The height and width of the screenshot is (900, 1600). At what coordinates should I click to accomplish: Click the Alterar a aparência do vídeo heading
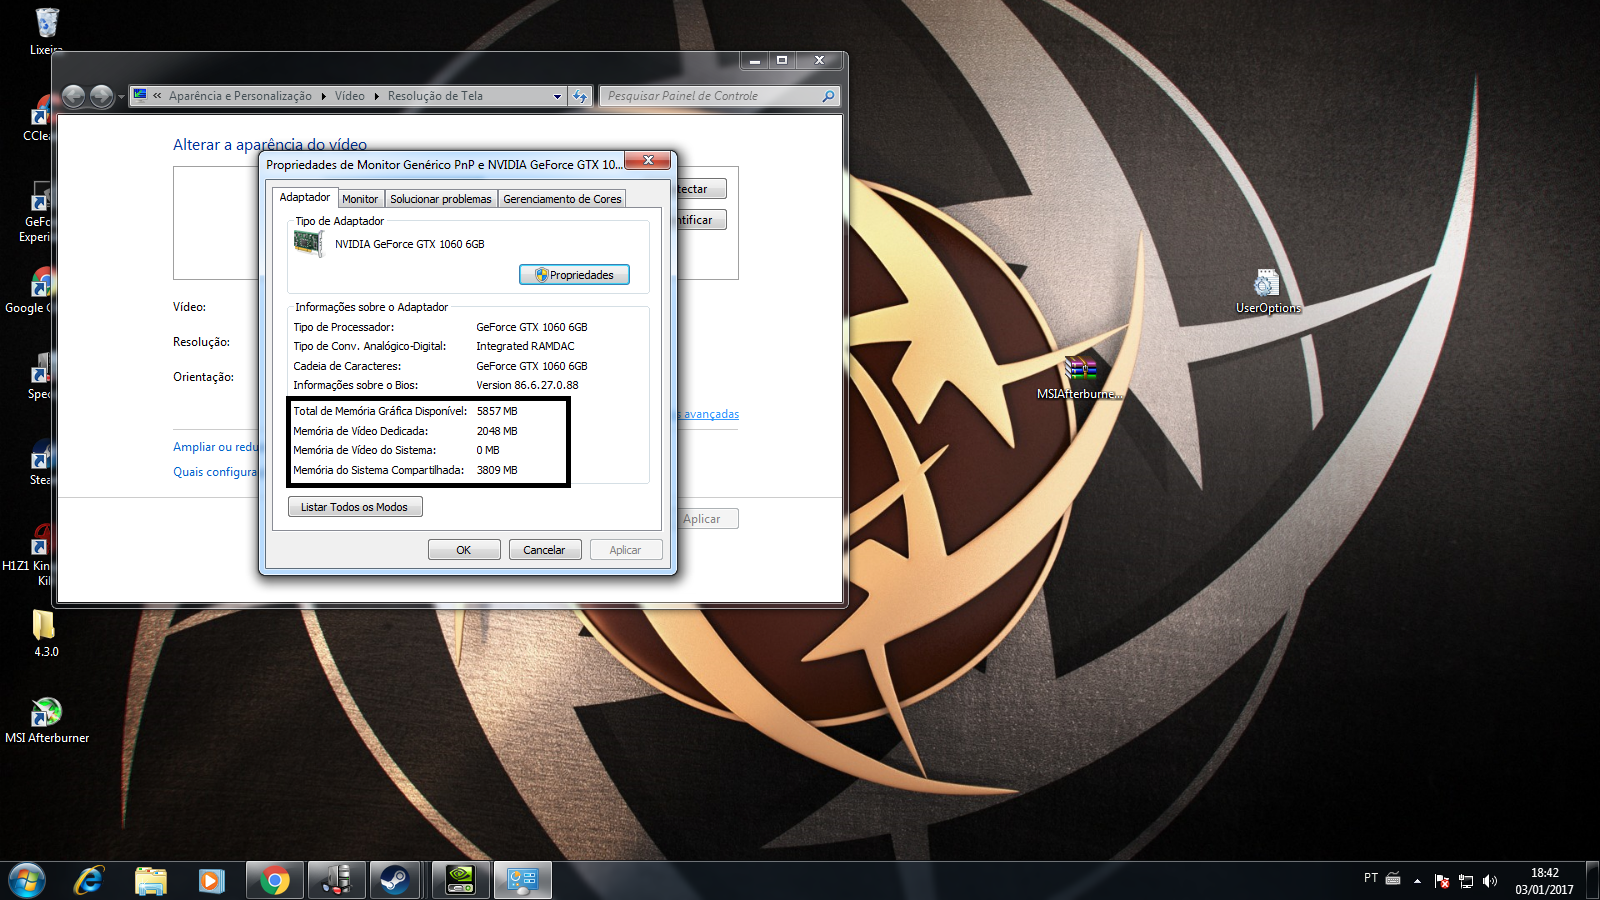(x=270, y=145)
